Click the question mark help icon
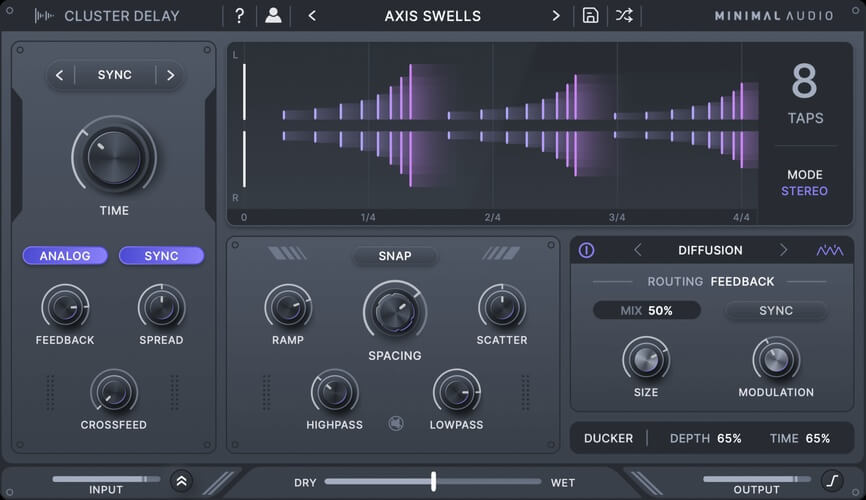Viewport: 866px width, 500px height. click(239, 16)
